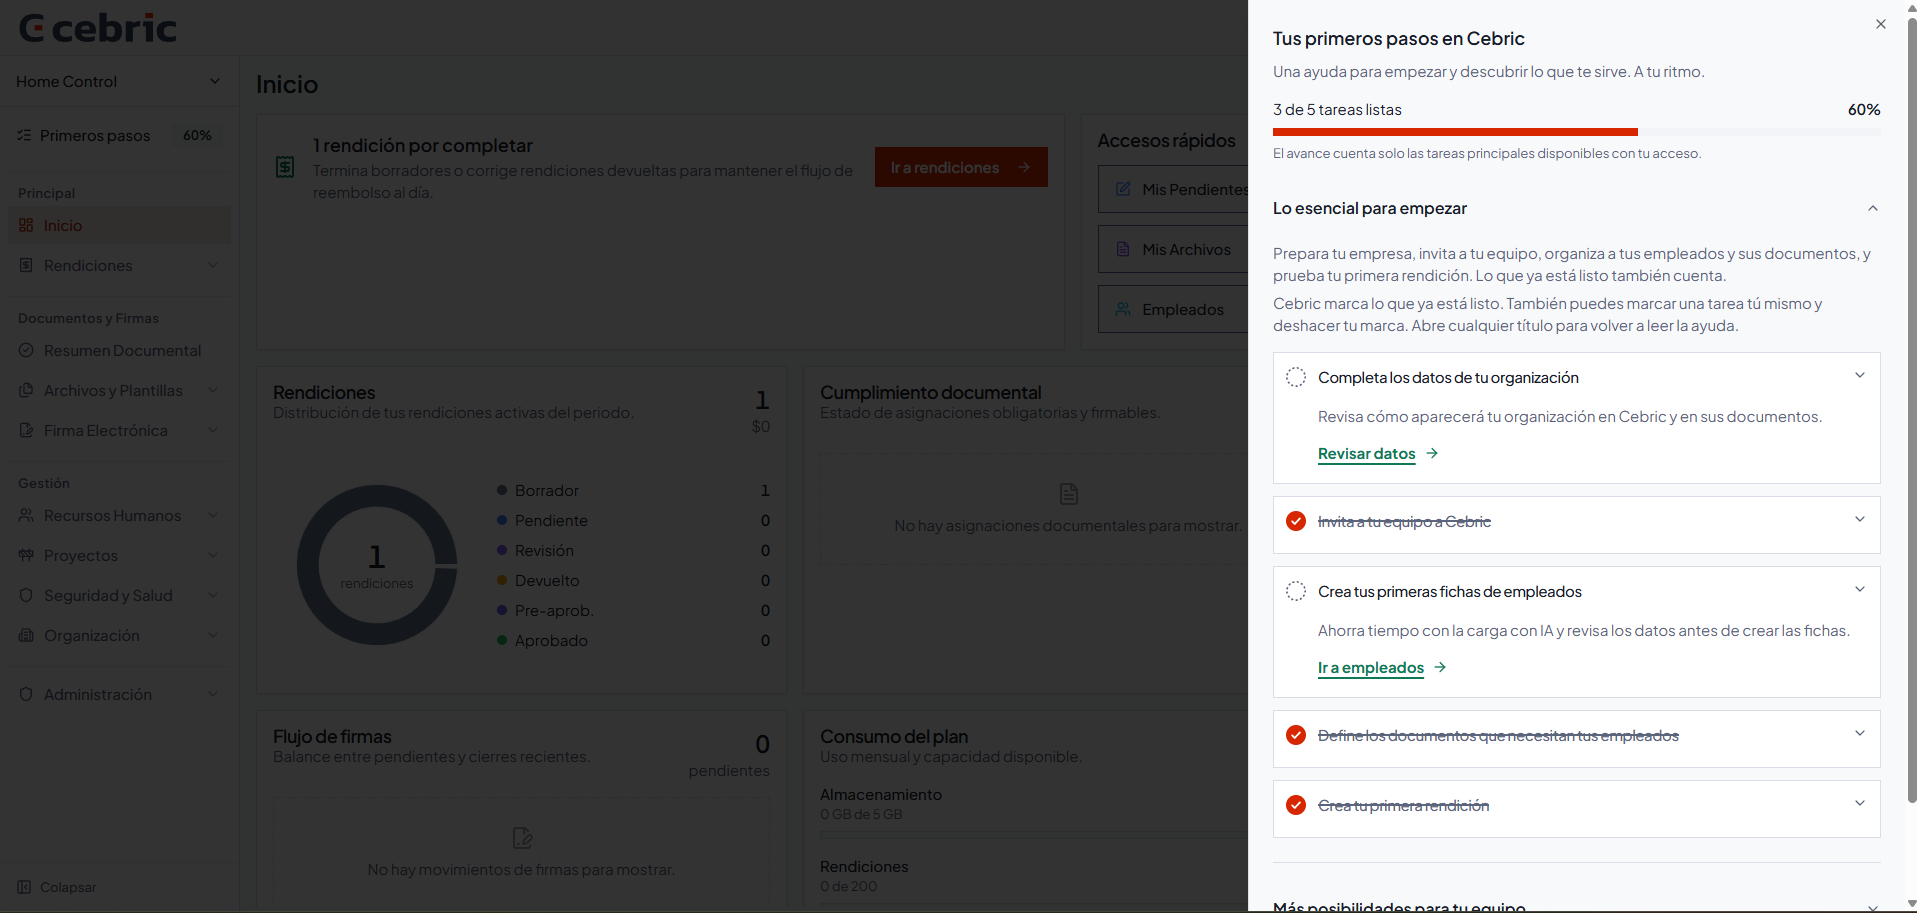This screenshot has width=1917, height=913.
Task: Click the Firma Electrónica icon
Action: (x=26, y=430)
